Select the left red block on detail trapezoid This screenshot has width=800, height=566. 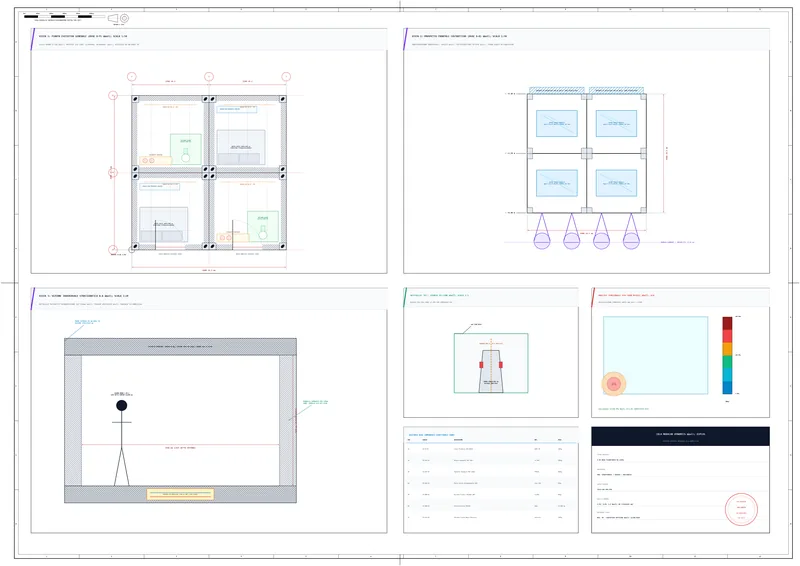coord(481,365)
